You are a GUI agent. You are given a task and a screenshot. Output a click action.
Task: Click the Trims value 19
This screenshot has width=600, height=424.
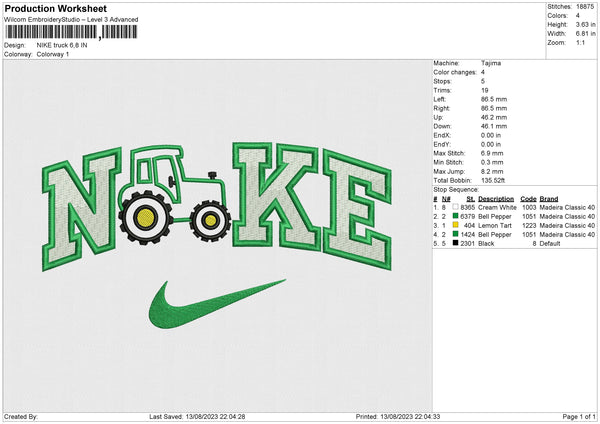click(x=484, y=90)
